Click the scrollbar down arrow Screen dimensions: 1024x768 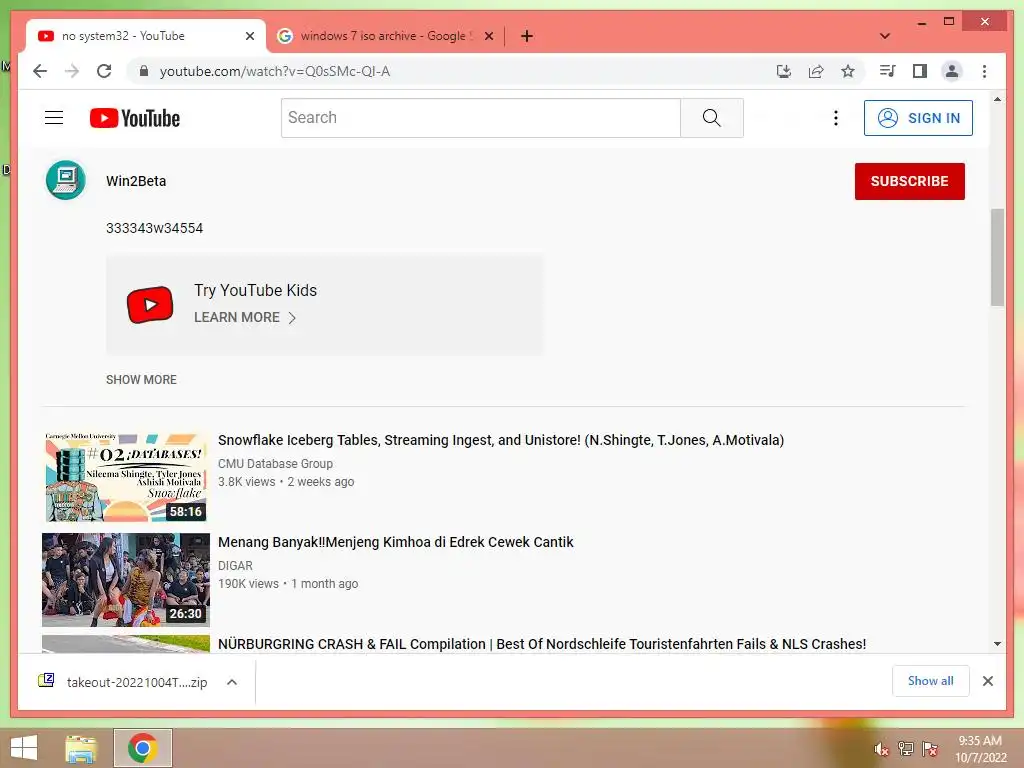pyautogui.click(x=997, y=644)
